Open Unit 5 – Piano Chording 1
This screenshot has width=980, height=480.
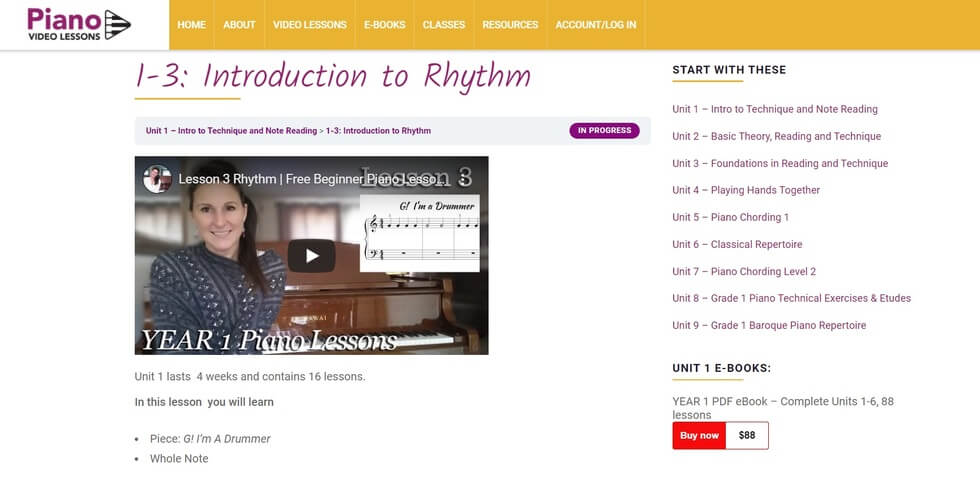731,217
